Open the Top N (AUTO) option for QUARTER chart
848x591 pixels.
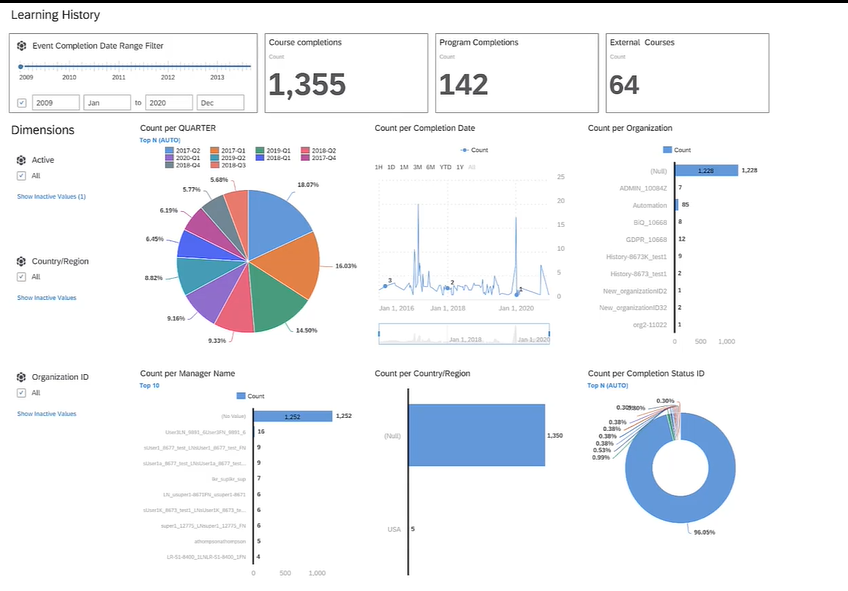click(x=160, y=140)
